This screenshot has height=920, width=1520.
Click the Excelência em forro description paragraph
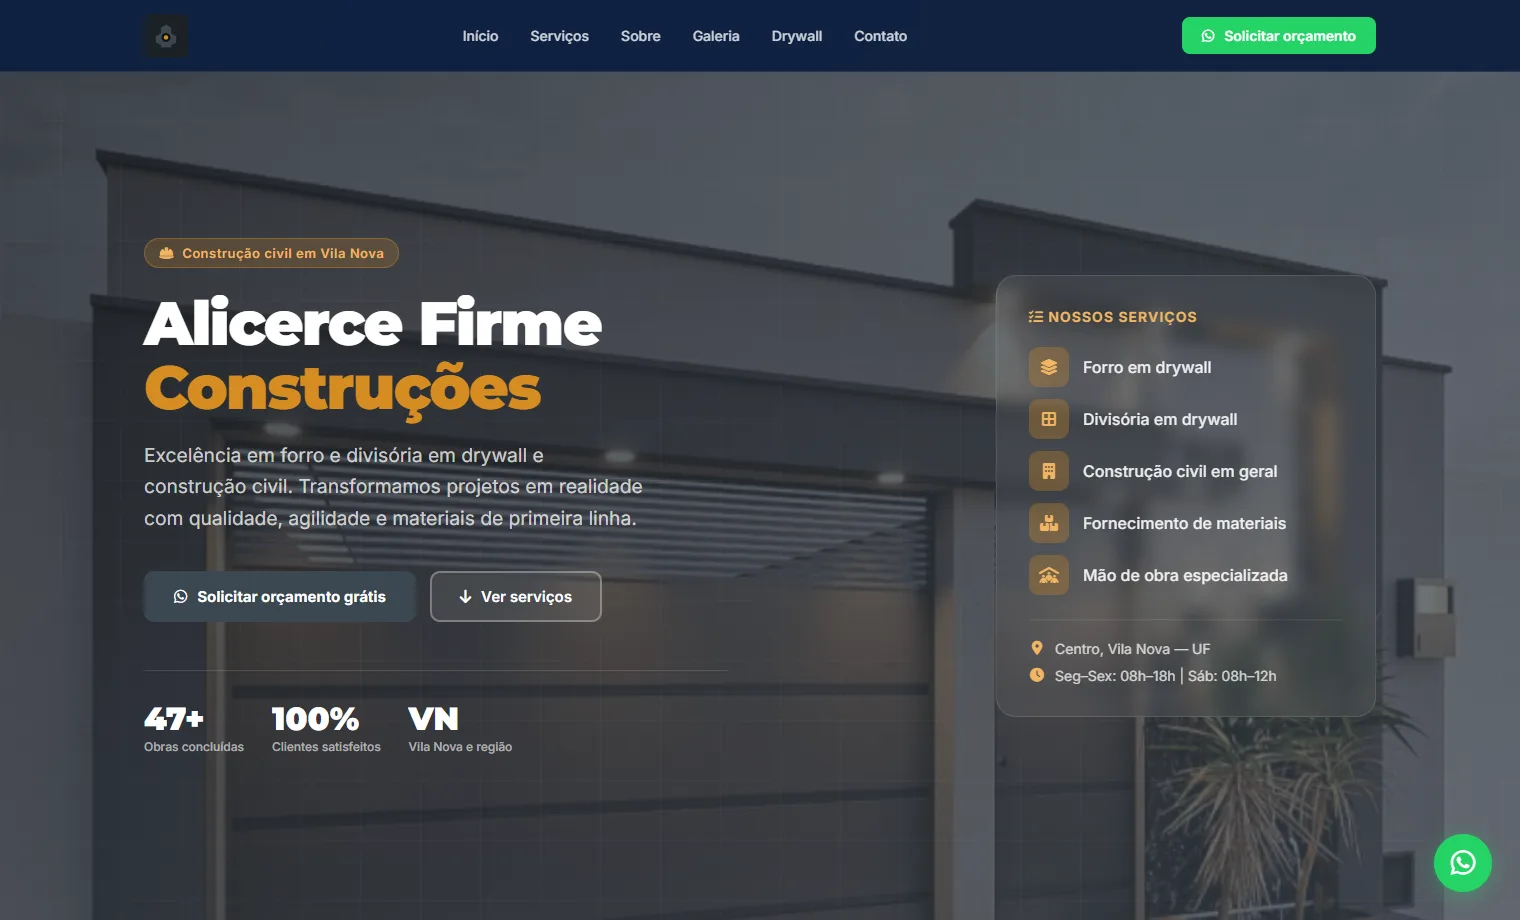click(x=393, y=487)
